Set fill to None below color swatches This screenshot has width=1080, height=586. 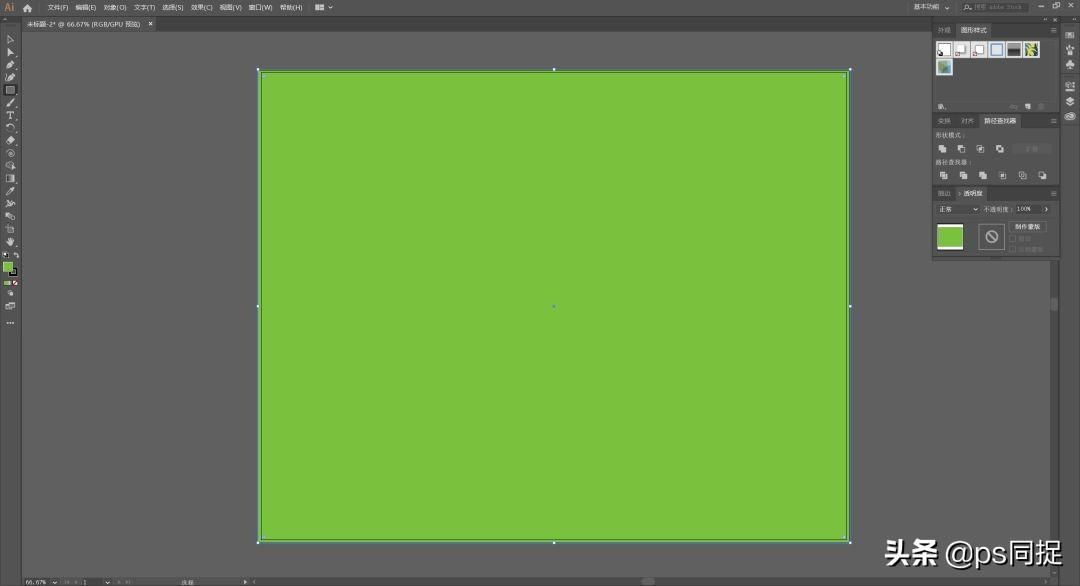(x=15, y=283)
